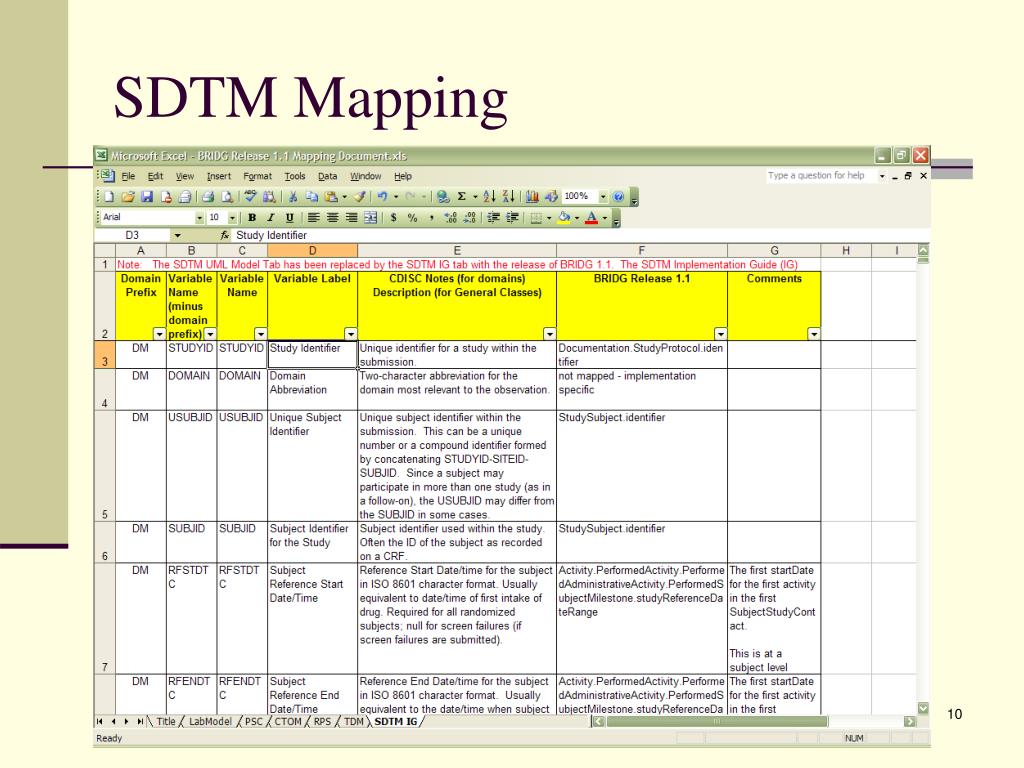This screenshot has width=1024, height=768.
Task: Select the Format Painter brush
Action: (x=360, y=197)
